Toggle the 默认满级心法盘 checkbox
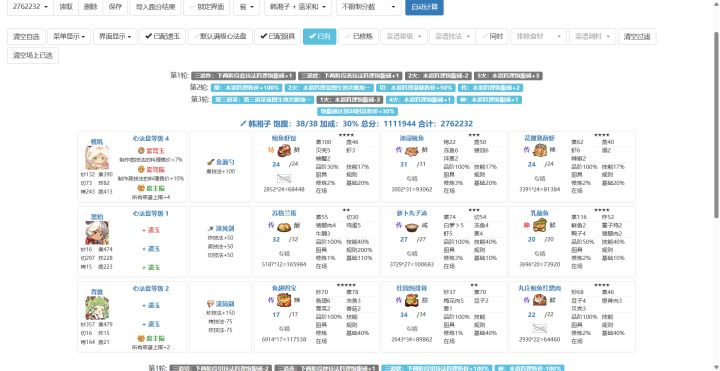Viewport: 720px width, 371px height. point(220,36)
